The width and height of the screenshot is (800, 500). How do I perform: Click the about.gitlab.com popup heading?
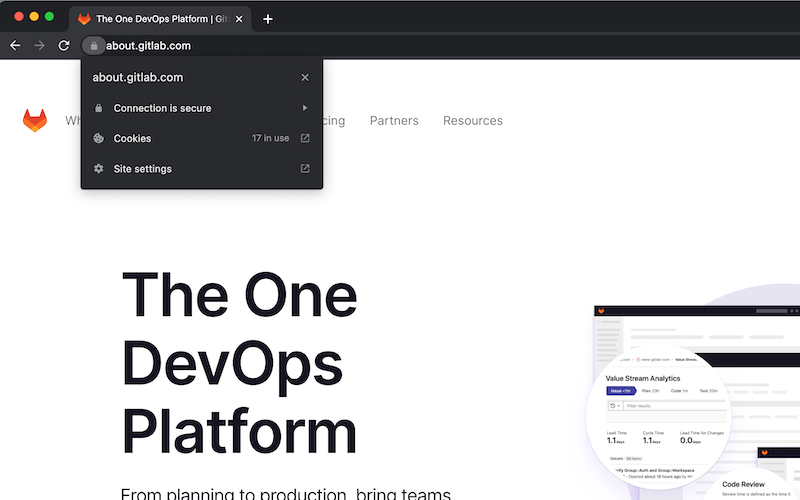[138, 78]
